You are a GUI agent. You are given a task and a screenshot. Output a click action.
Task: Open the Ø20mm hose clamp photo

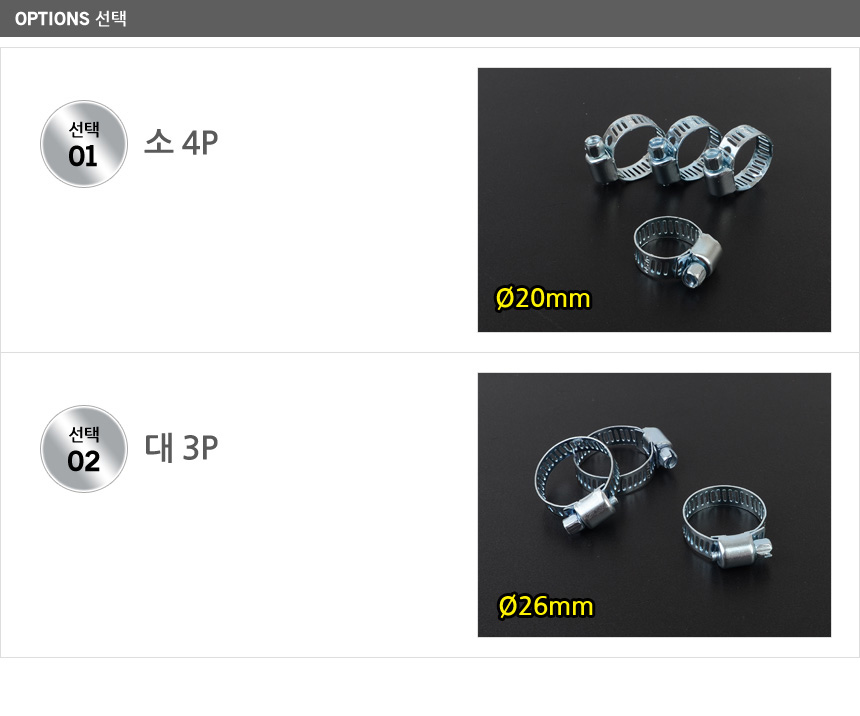click(x=654, y=199)
